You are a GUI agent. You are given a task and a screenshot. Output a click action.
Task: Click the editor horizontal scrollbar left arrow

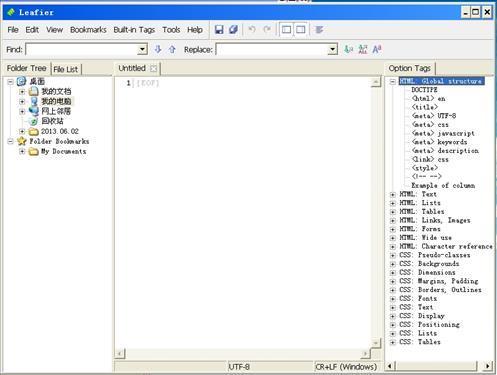click(x=120, y=353)
